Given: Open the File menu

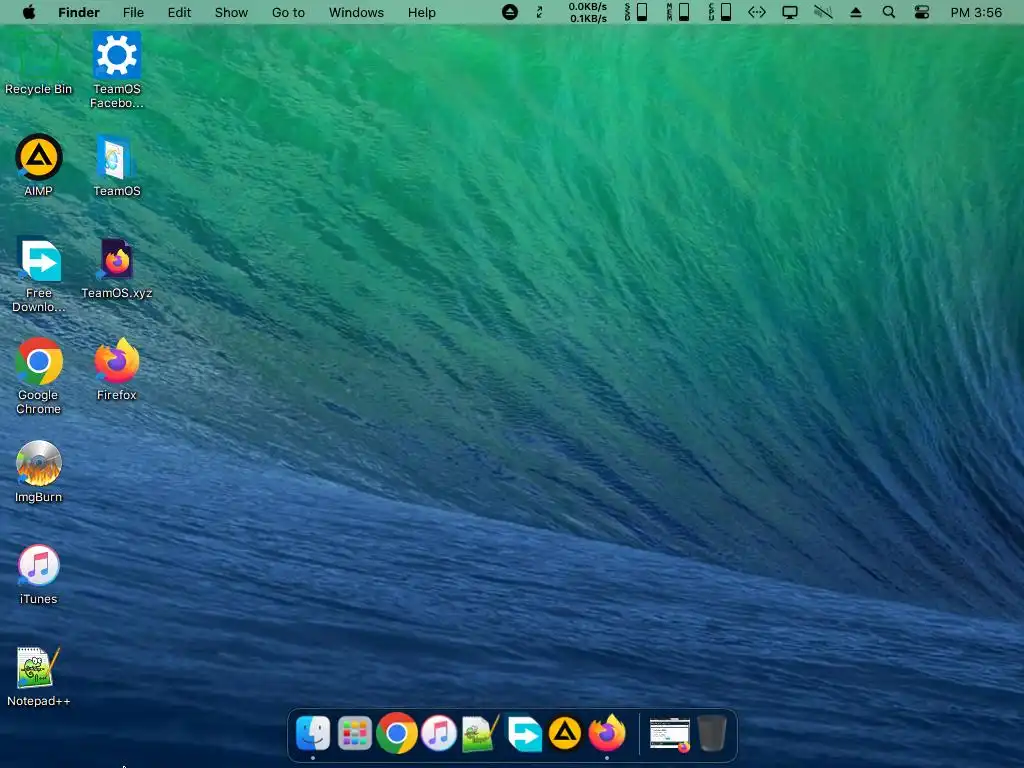Looking at the screenshot, I should pos(133,12).
